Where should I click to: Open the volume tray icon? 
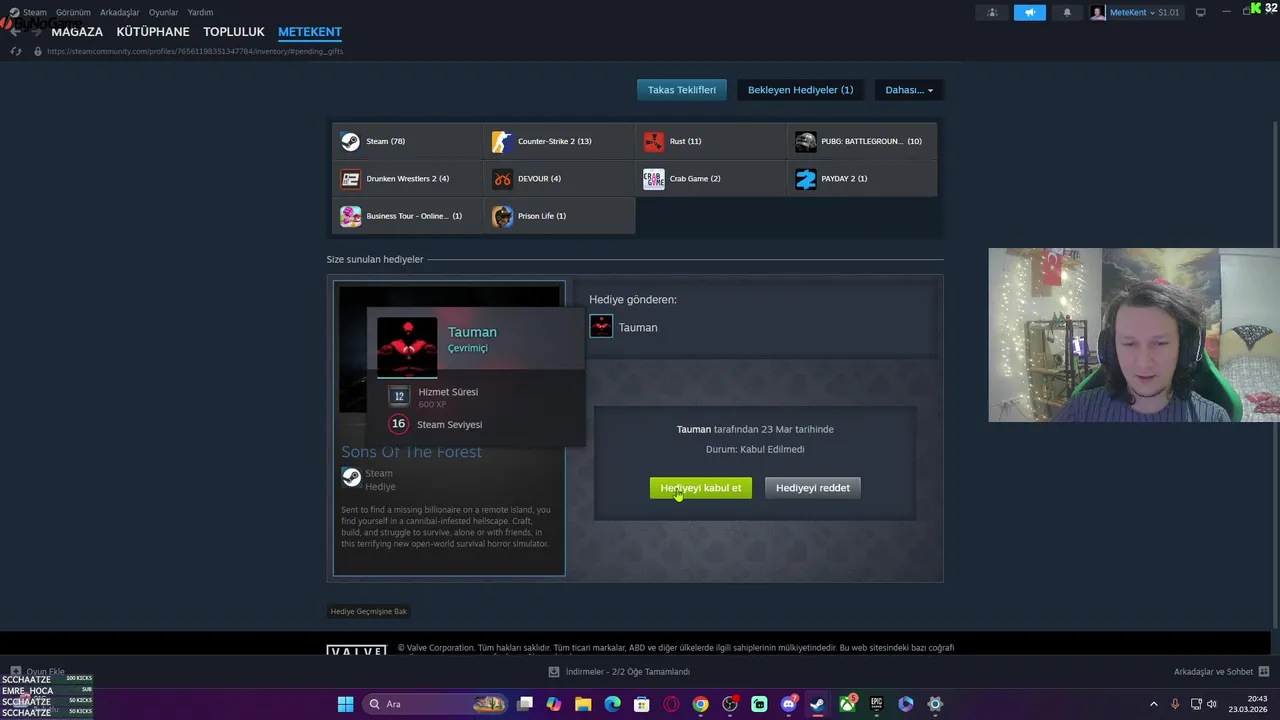pyautogui.click(x=1212, y=704)
